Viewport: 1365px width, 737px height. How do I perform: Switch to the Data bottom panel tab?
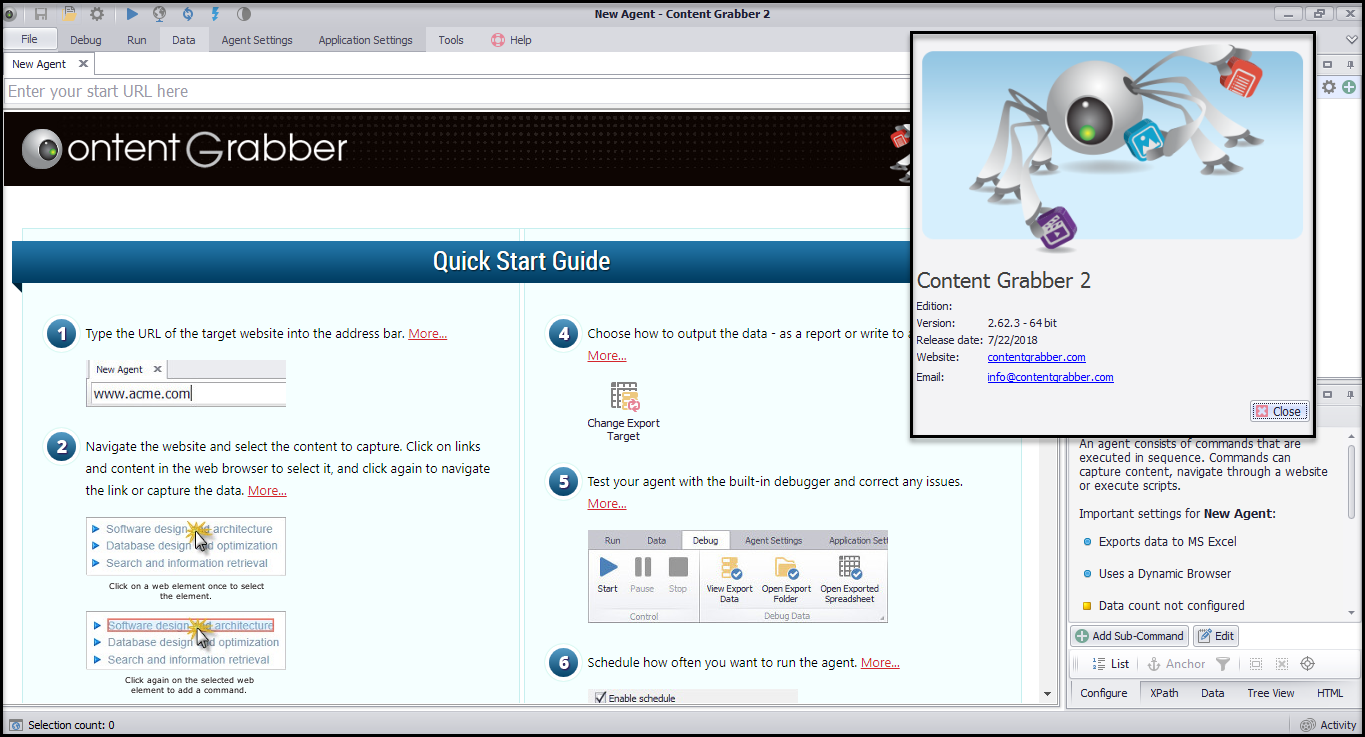[1213, 693]
